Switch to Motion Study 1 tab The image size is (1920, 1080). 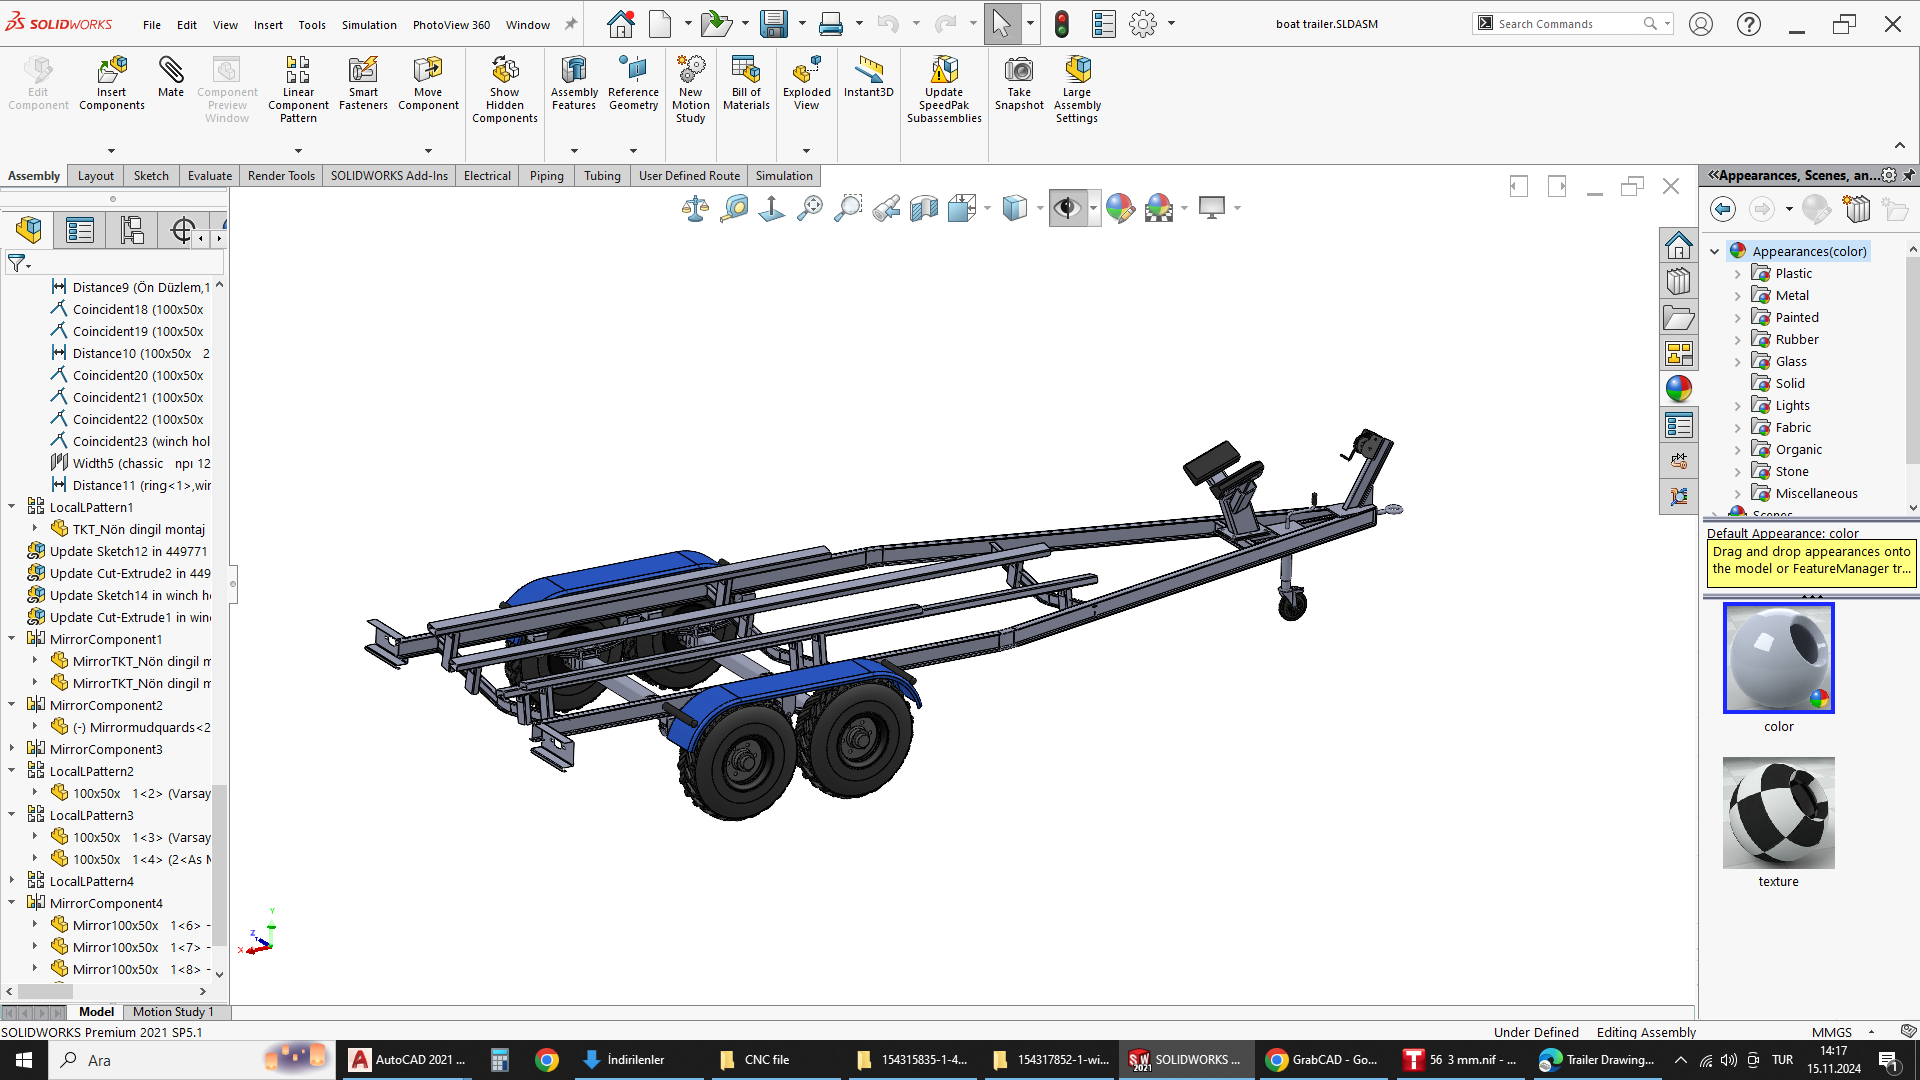[172, 1012]
